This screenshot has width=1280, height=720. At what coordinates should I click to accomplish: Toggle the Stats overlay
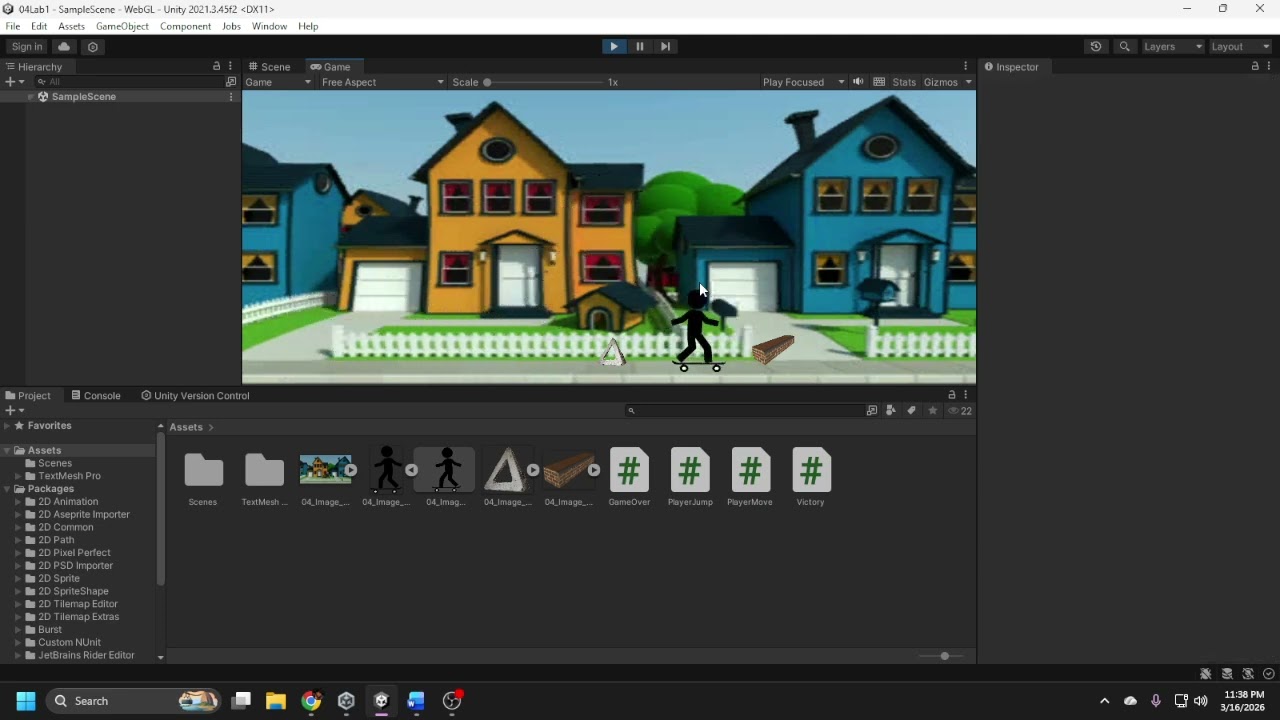pos(904,82)
